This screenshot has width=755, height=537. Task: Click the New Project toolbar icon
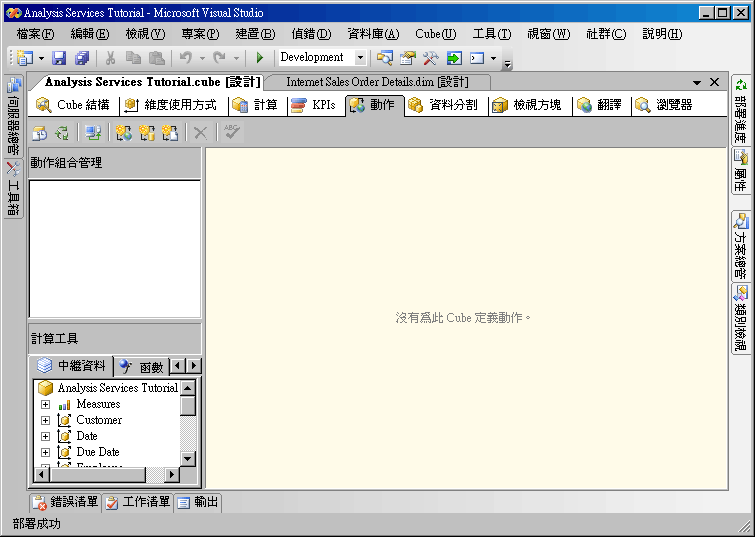[25, 58]
